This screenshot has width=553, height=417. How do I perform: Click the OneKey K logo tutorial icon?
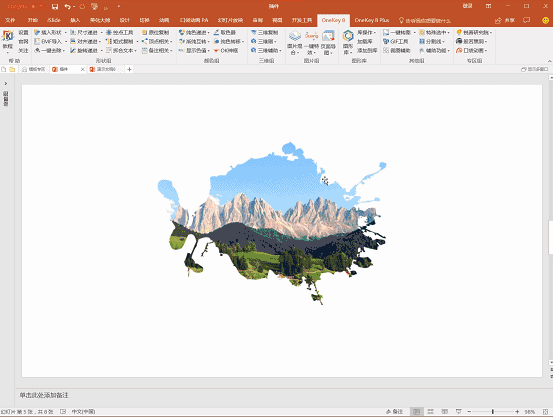click(x=8, y=36)
